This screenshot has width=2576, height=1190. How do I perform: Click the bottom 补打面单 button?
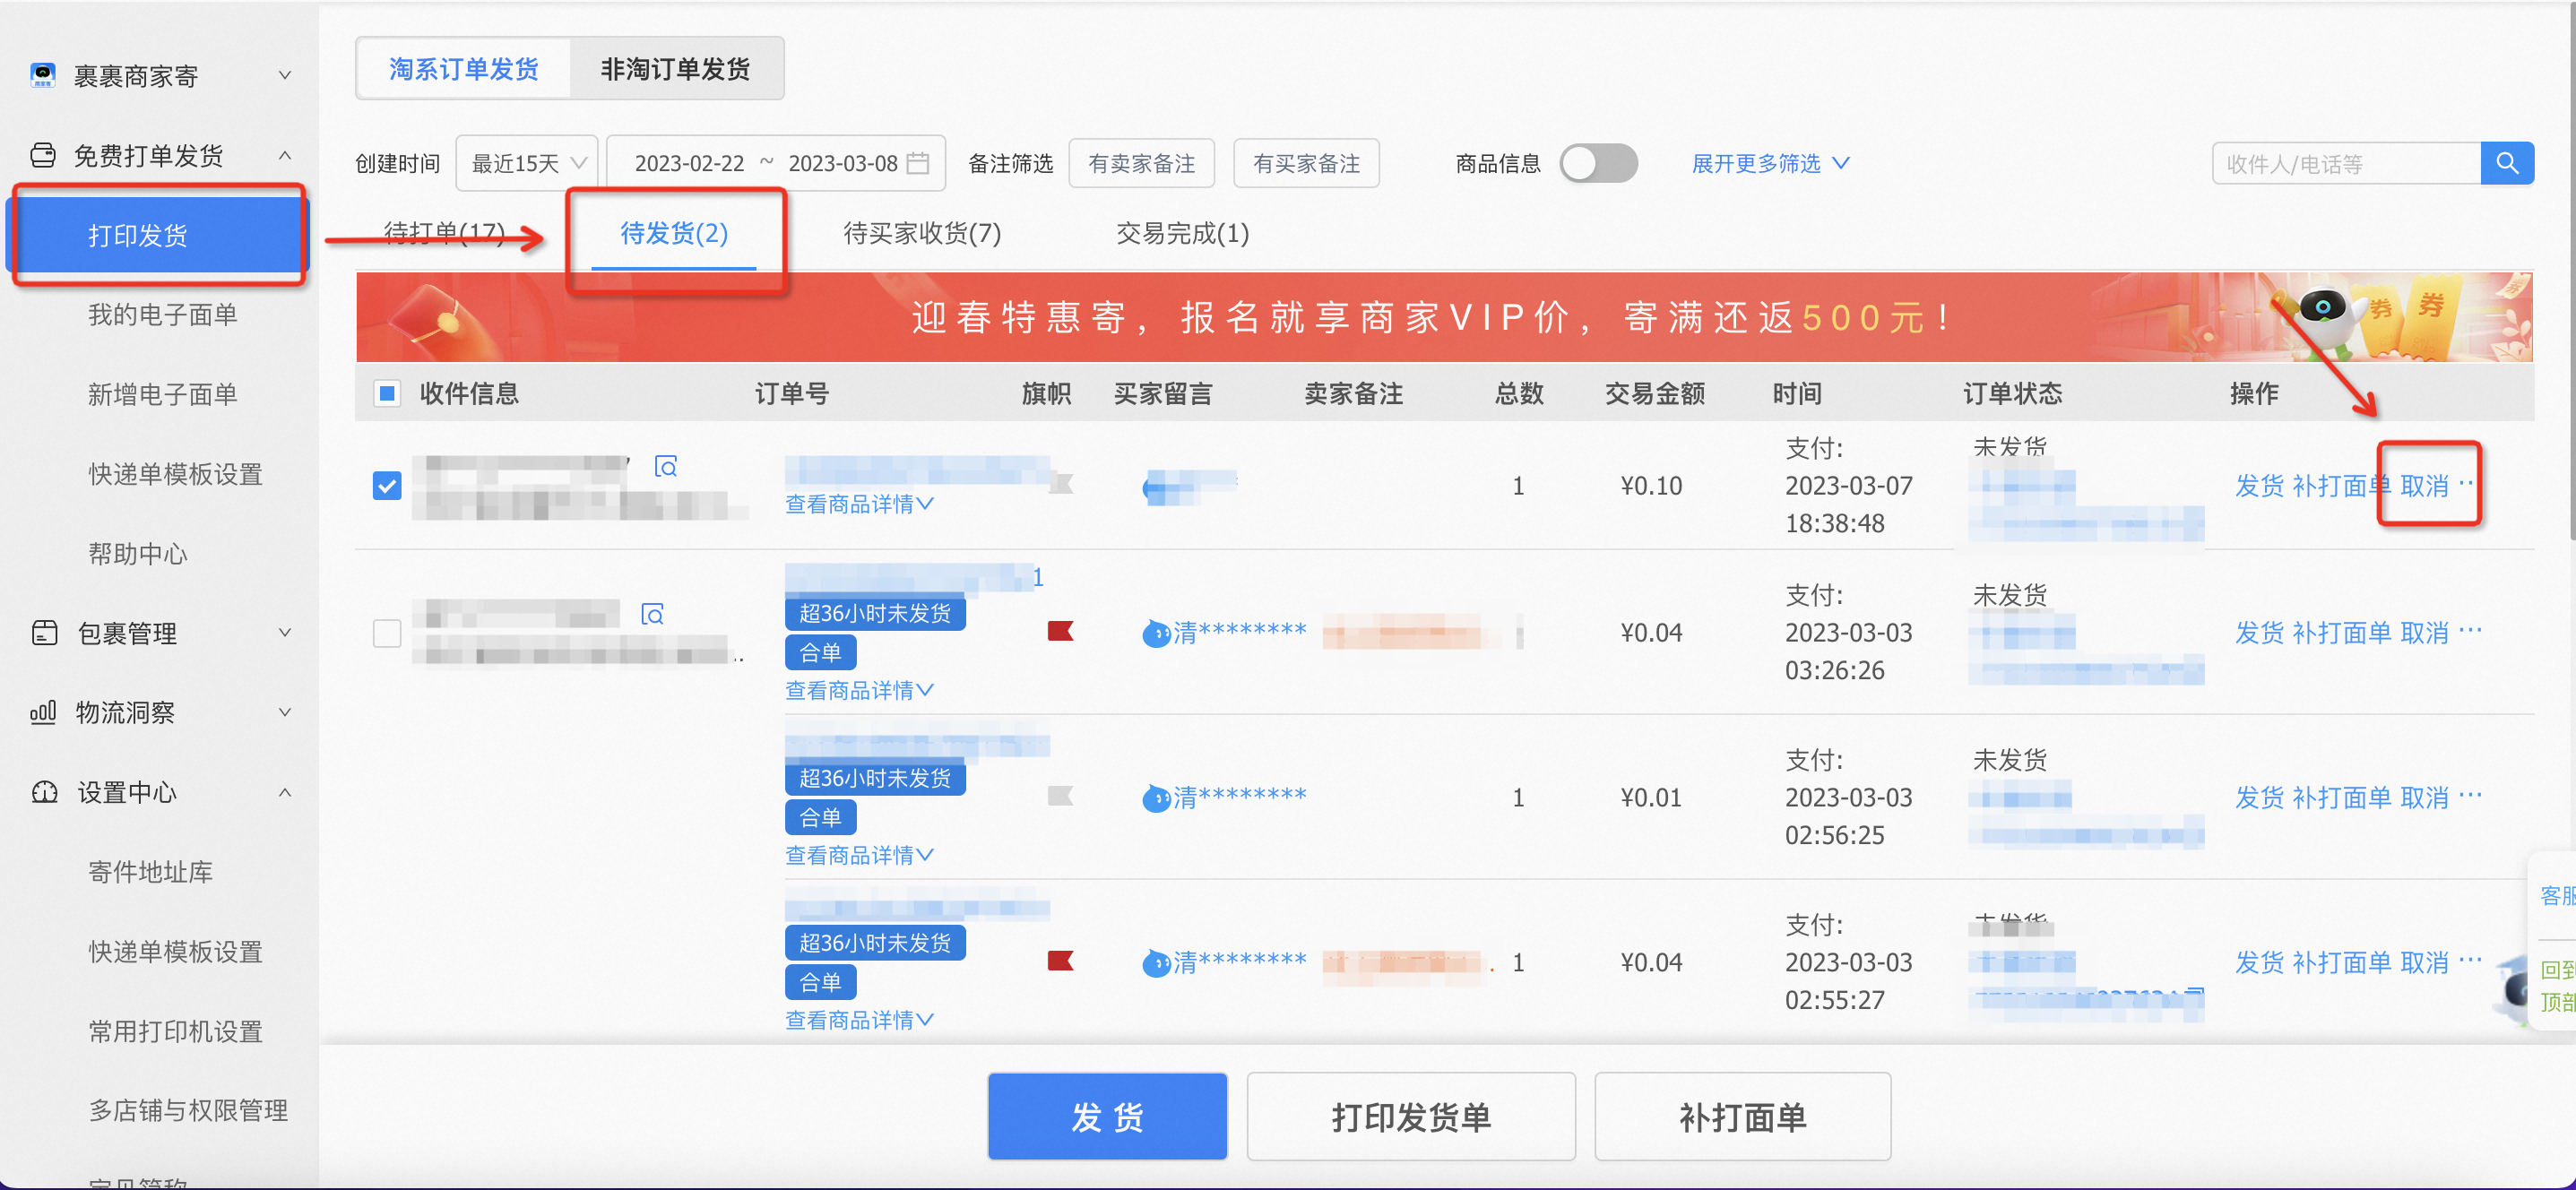(1742, 1116)
